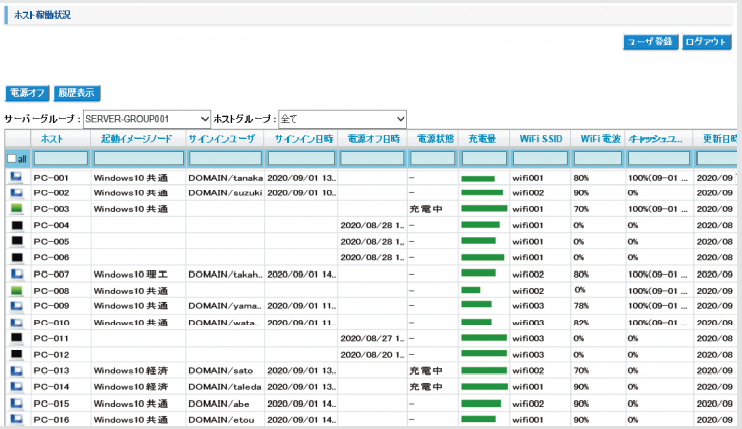Click the PC-015 host status icon
742x429 pixels.
click(x=17, y=403)
